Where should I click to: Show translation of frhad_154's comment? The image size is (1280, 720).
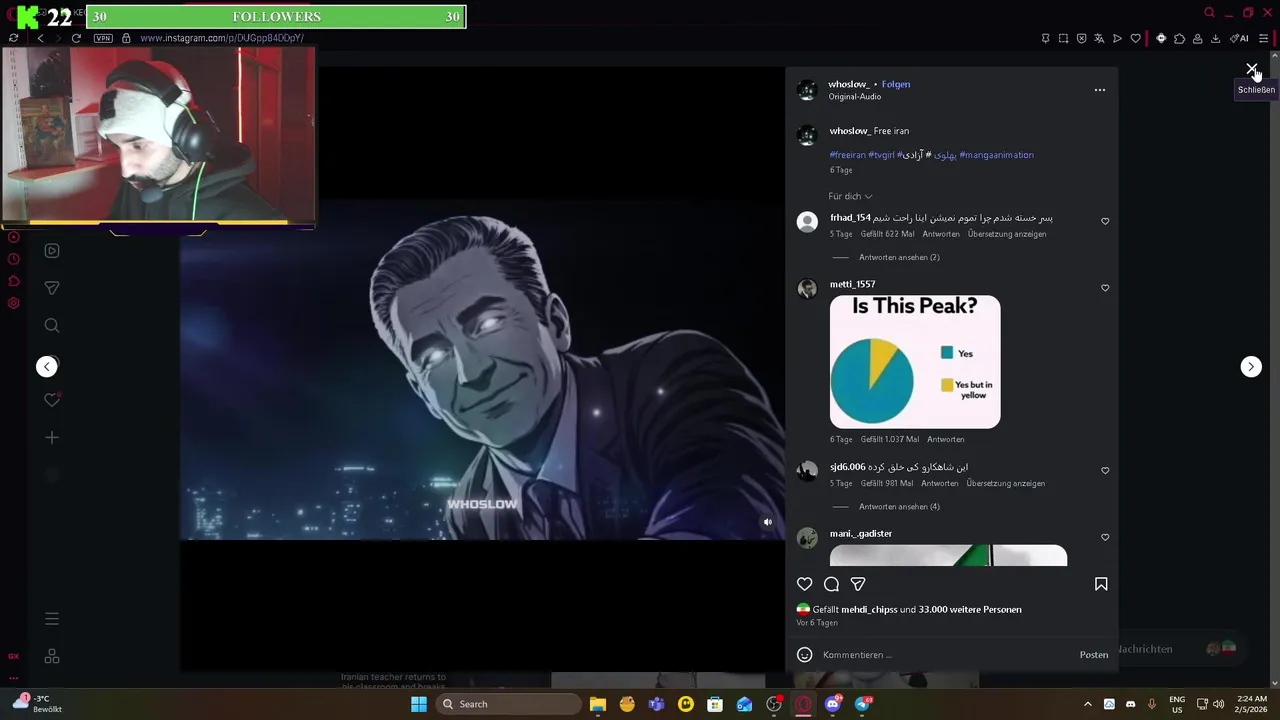[1007, 234]
